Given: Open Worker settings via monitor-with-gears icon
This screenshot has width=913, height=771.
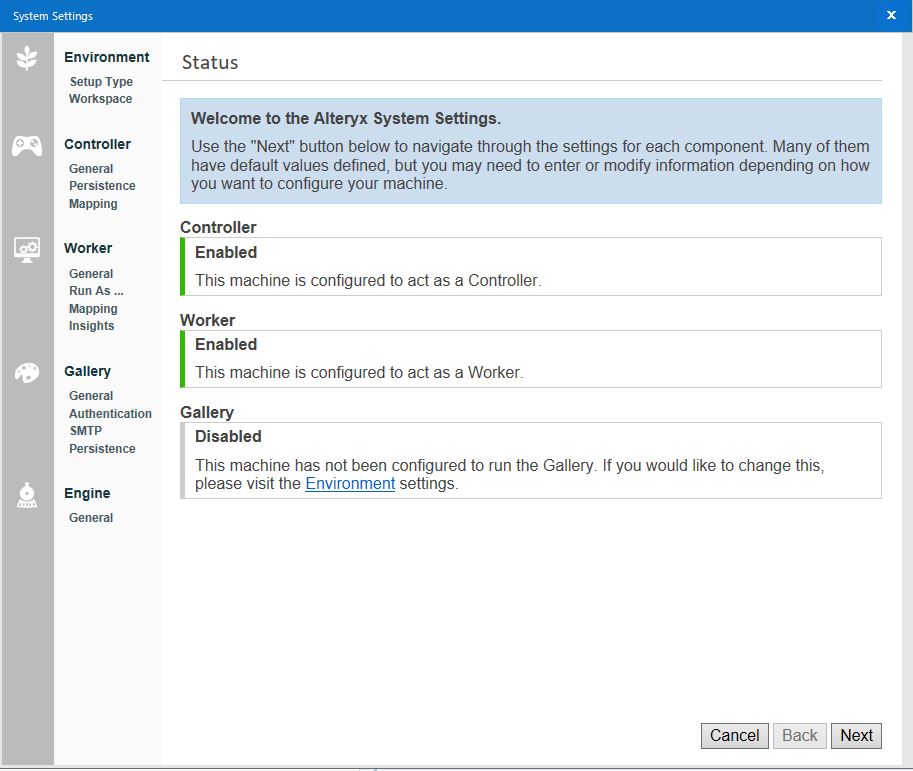Looking at the screenshot, I should (27, 248).
